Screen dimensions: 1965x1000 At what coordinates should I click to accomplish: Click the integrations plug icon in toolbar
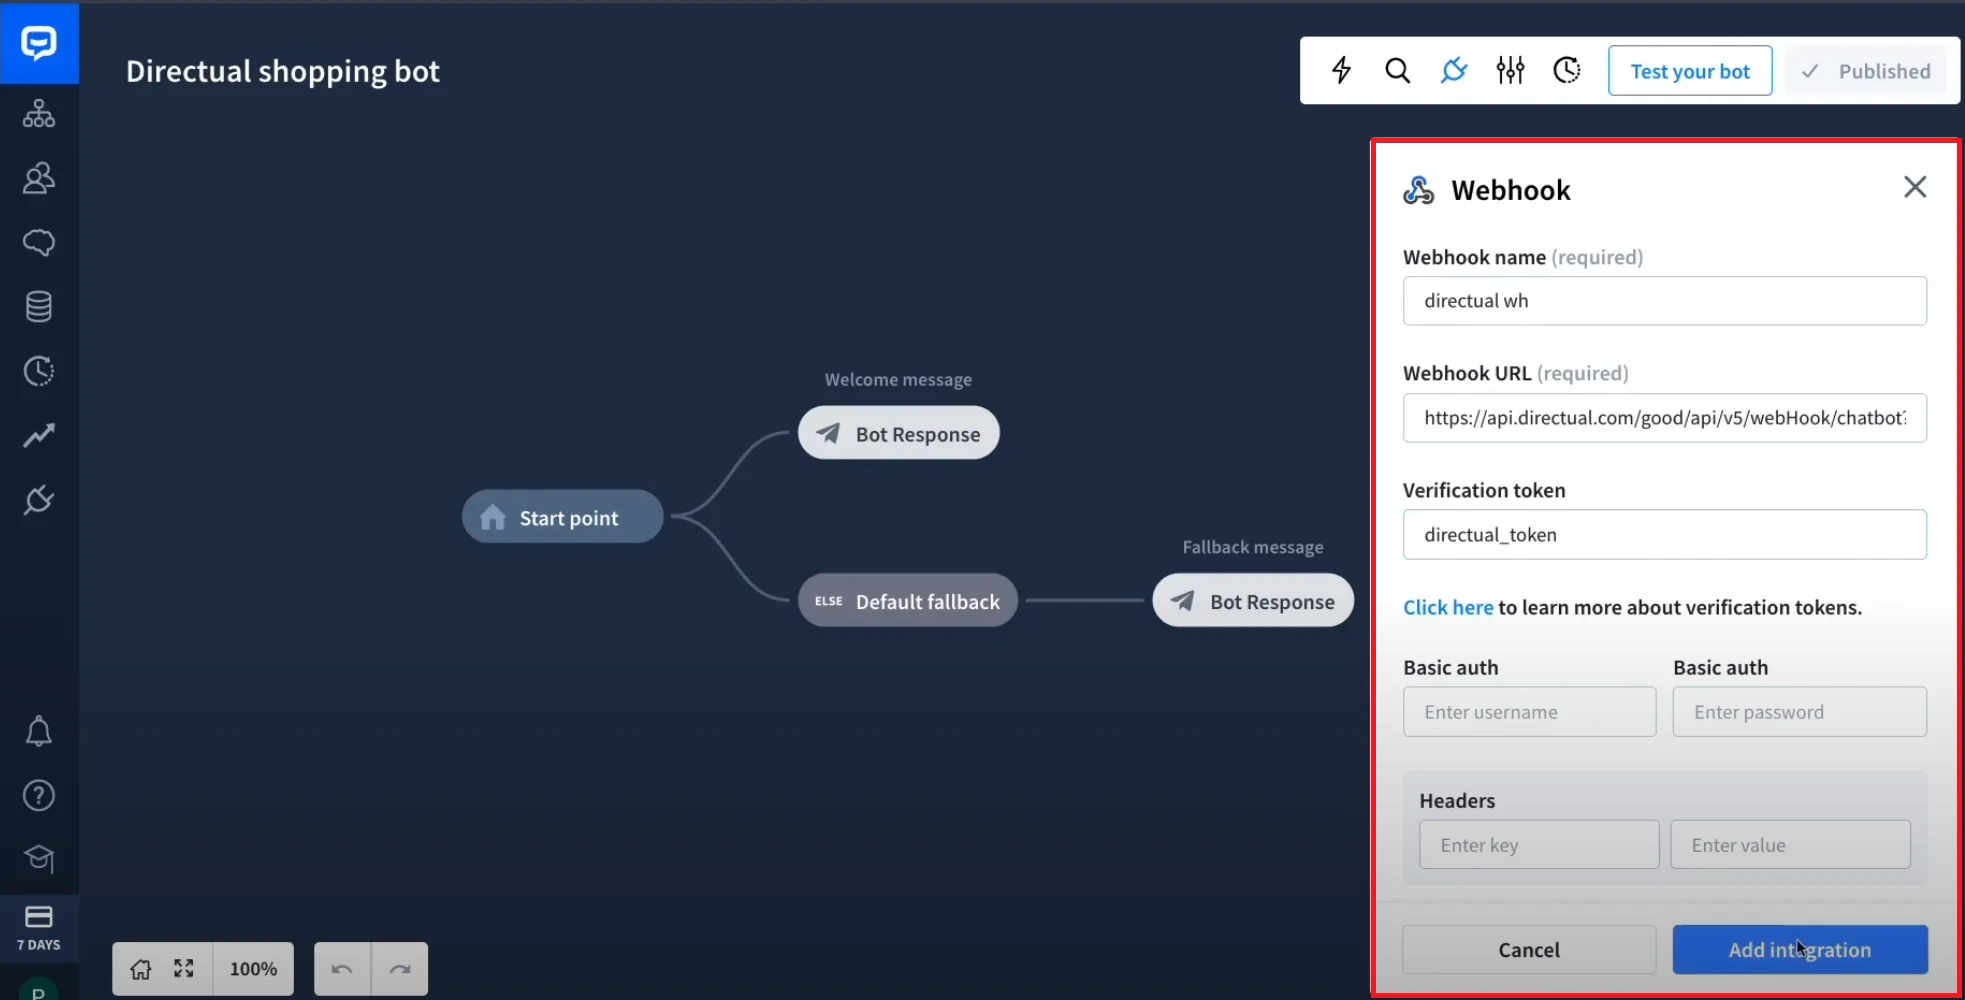[x=1453, y=70]
